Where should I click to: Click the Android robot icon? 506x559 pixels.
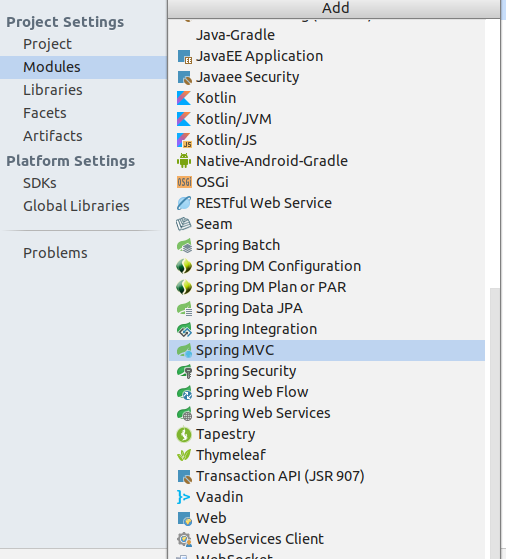coord(184,161)
